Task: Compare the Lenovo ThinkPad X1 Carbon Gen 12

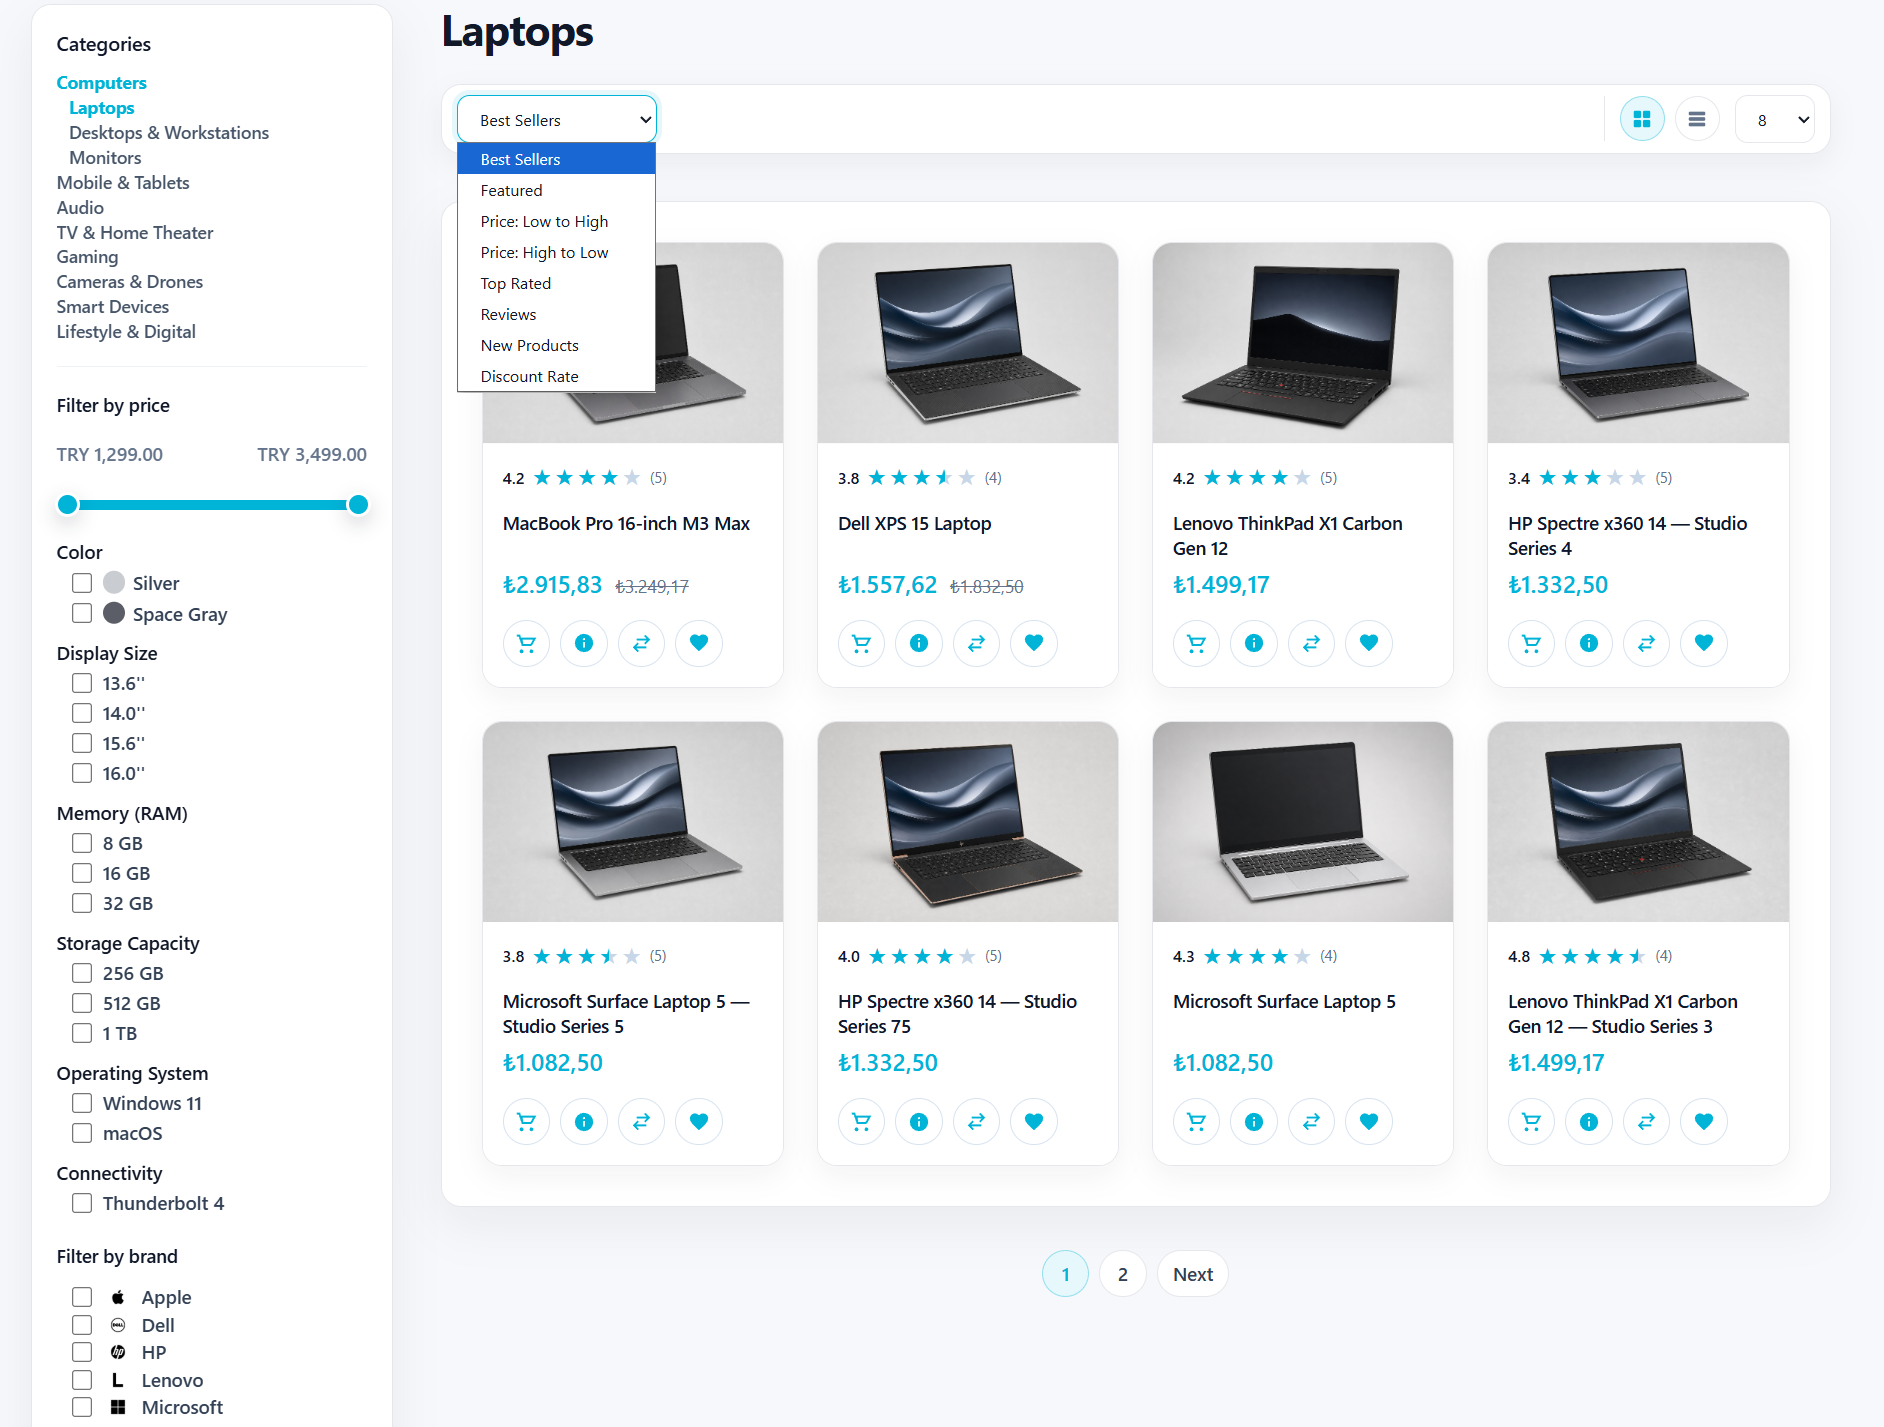Action: click(1311, 643)
